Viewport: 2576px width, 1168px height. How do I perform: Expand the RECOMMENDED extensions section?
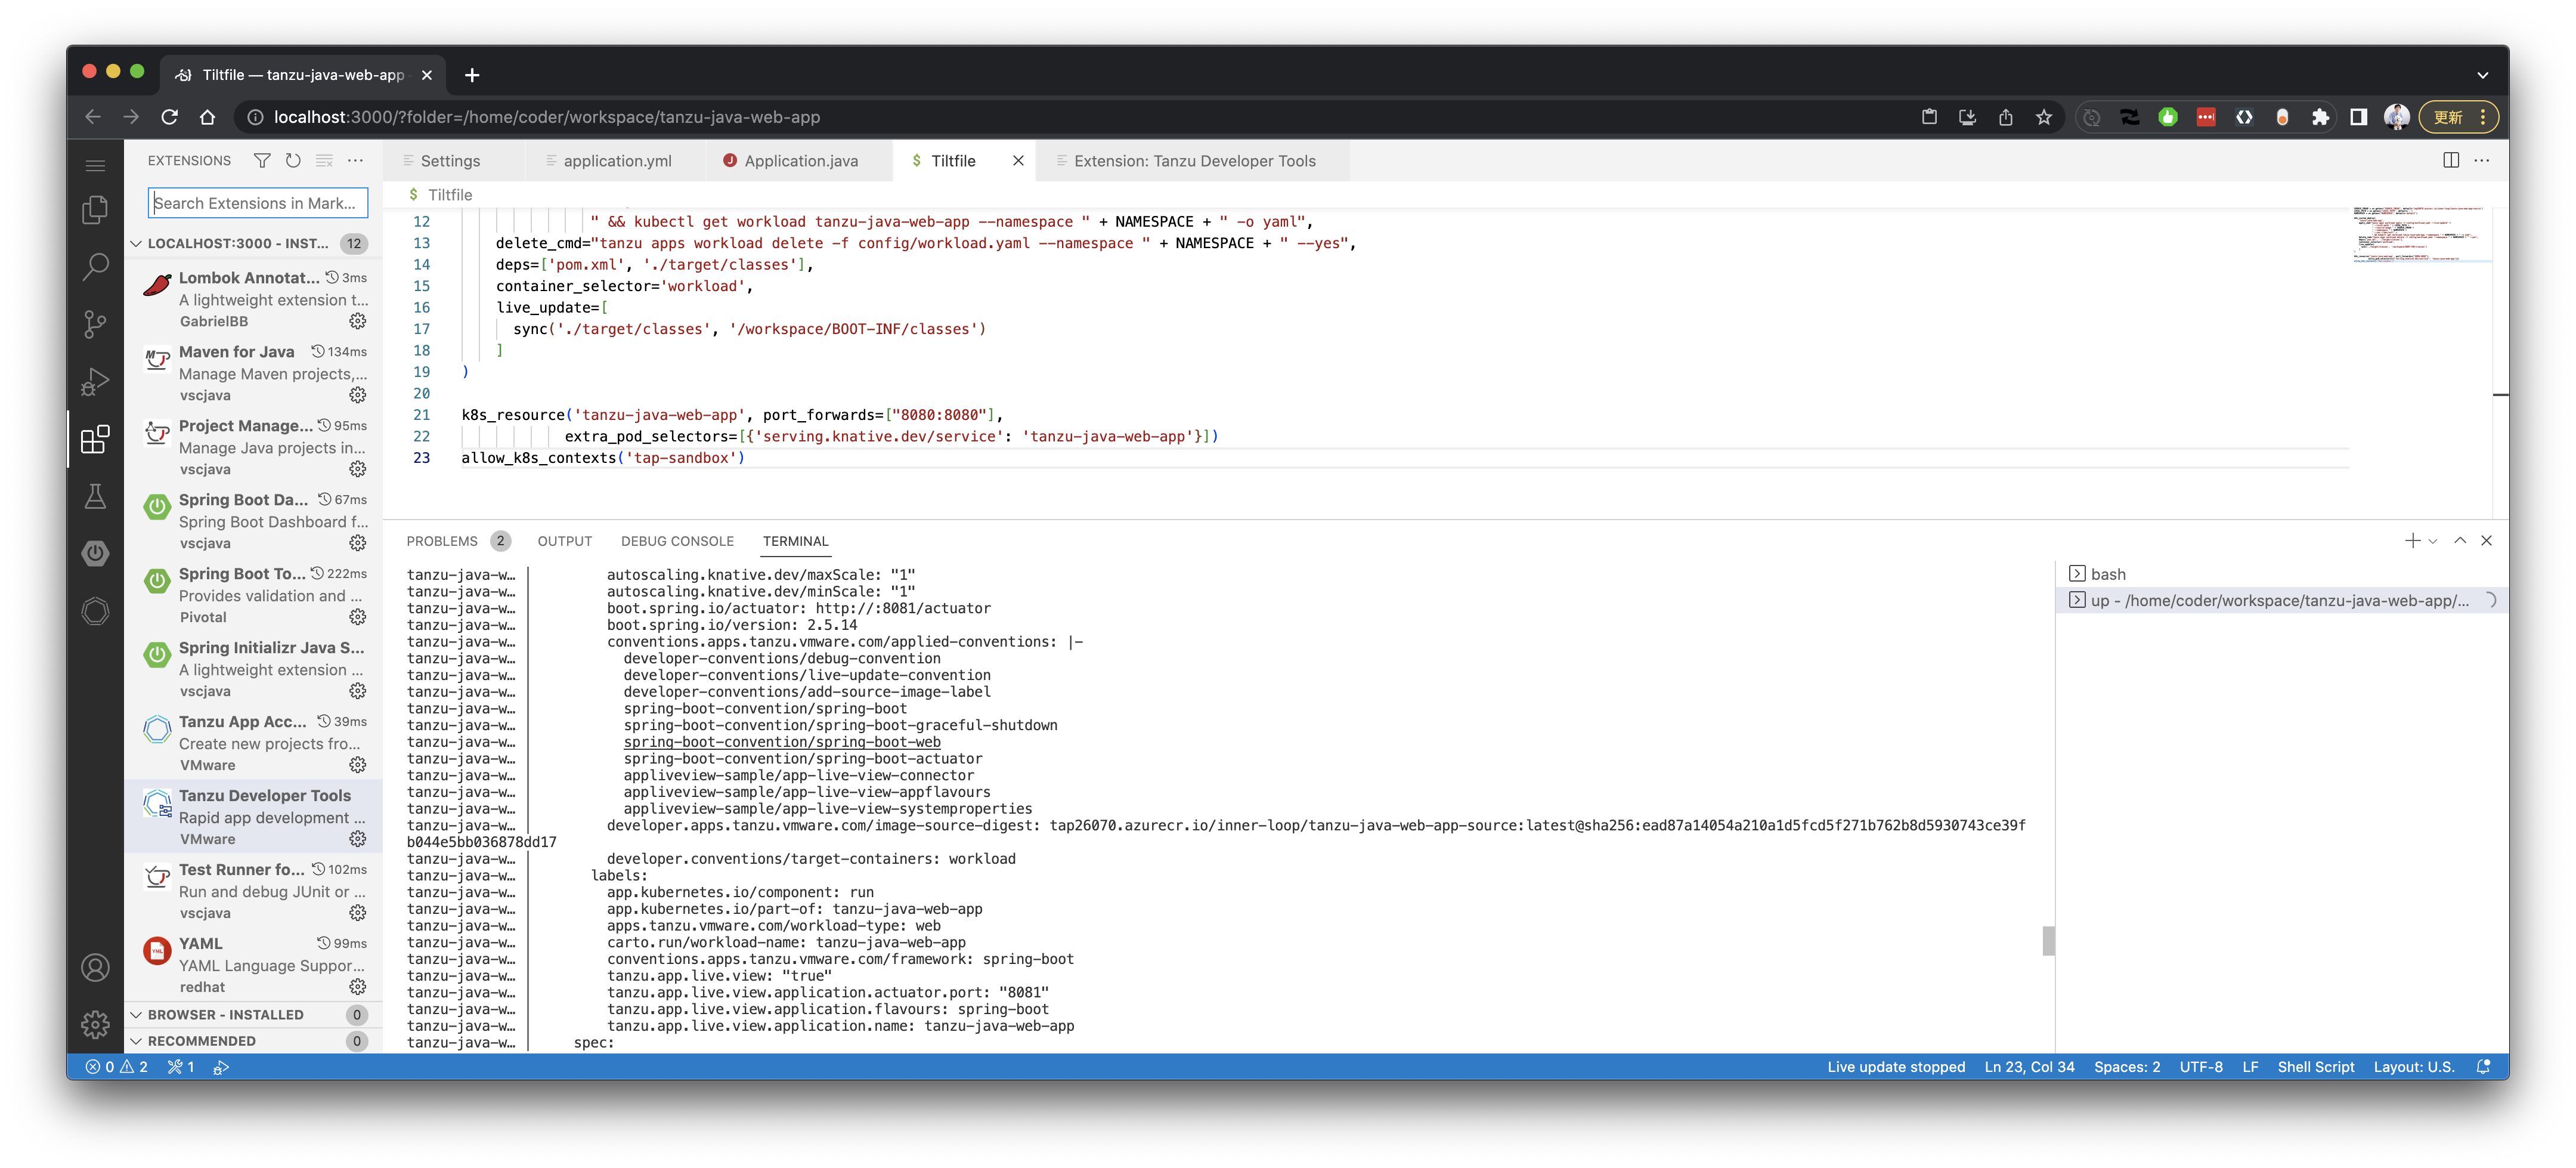[x=137, y=1041]
